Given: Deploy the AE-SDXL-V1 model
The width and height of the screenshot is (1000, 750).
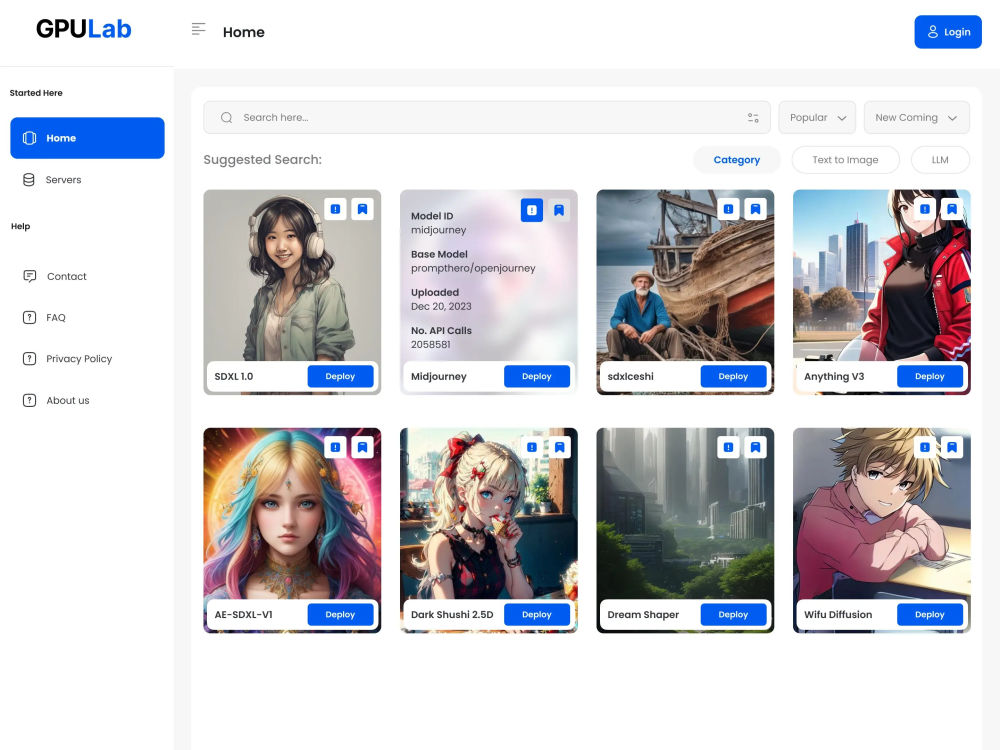Looking at the screenshot, I should pos(340,615).
